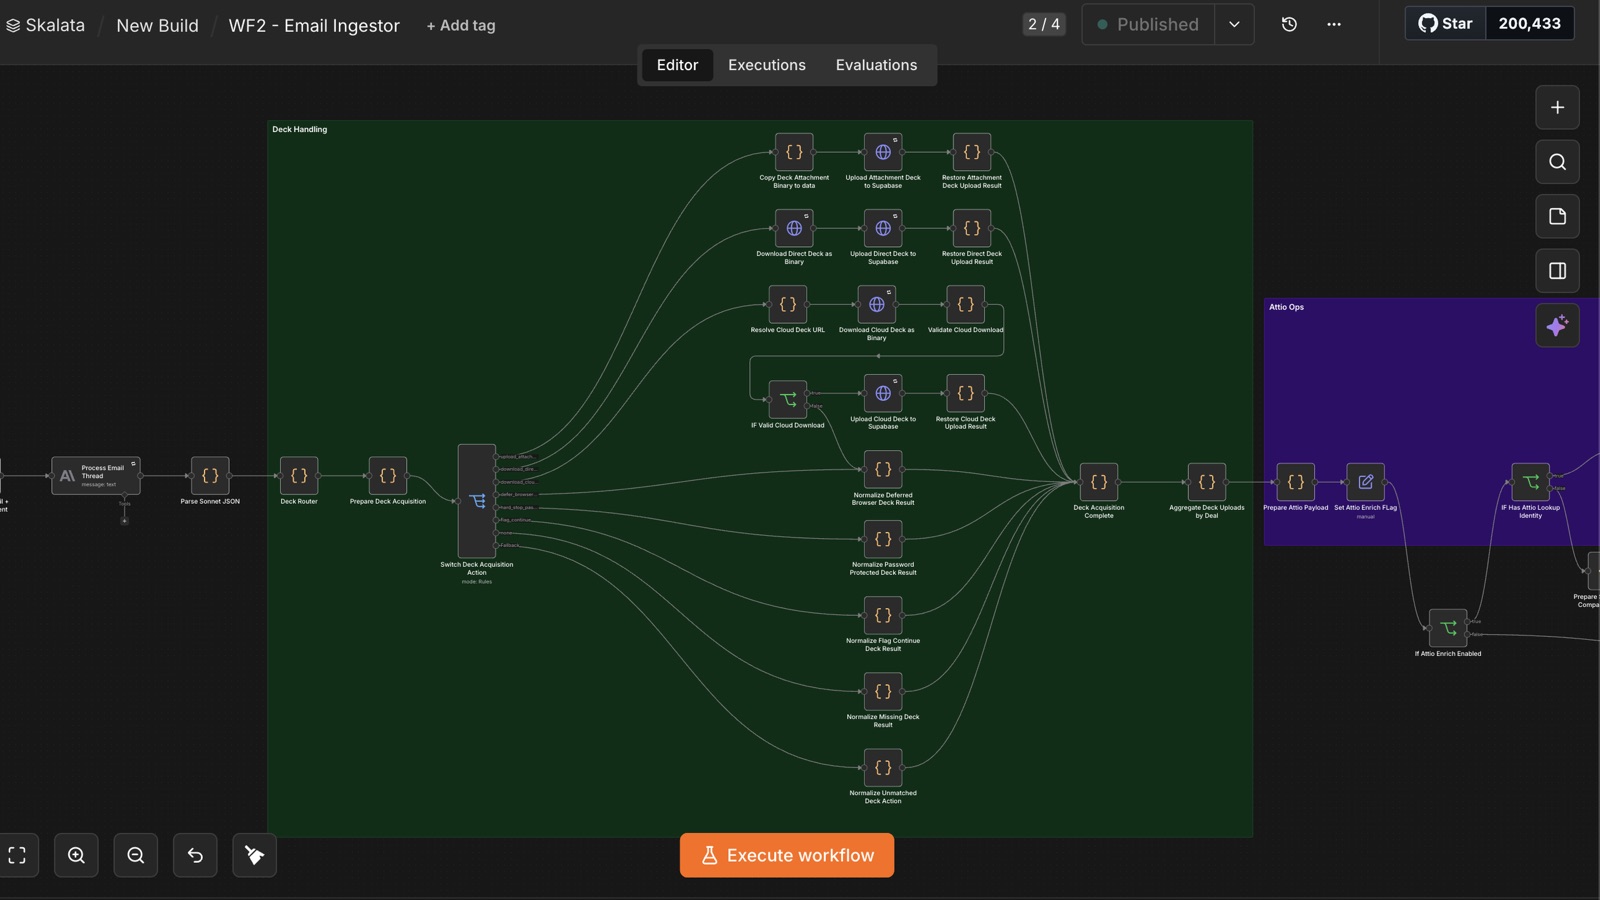Open the three-dot more options menu
1600x900 pixels.
pyautogui.click(x=1334, y=24)
